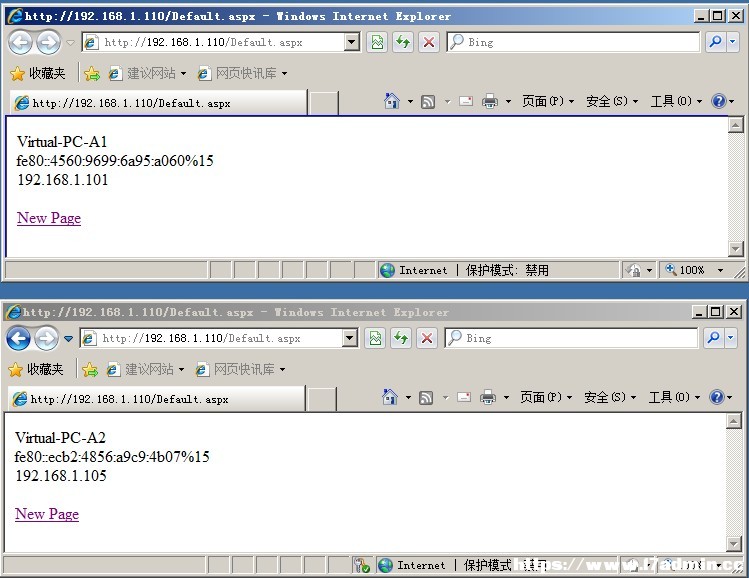Click search magnifier button in bottom window
Image resolution: width=749 pixels, height=578 pixels.
pos(714,338)
